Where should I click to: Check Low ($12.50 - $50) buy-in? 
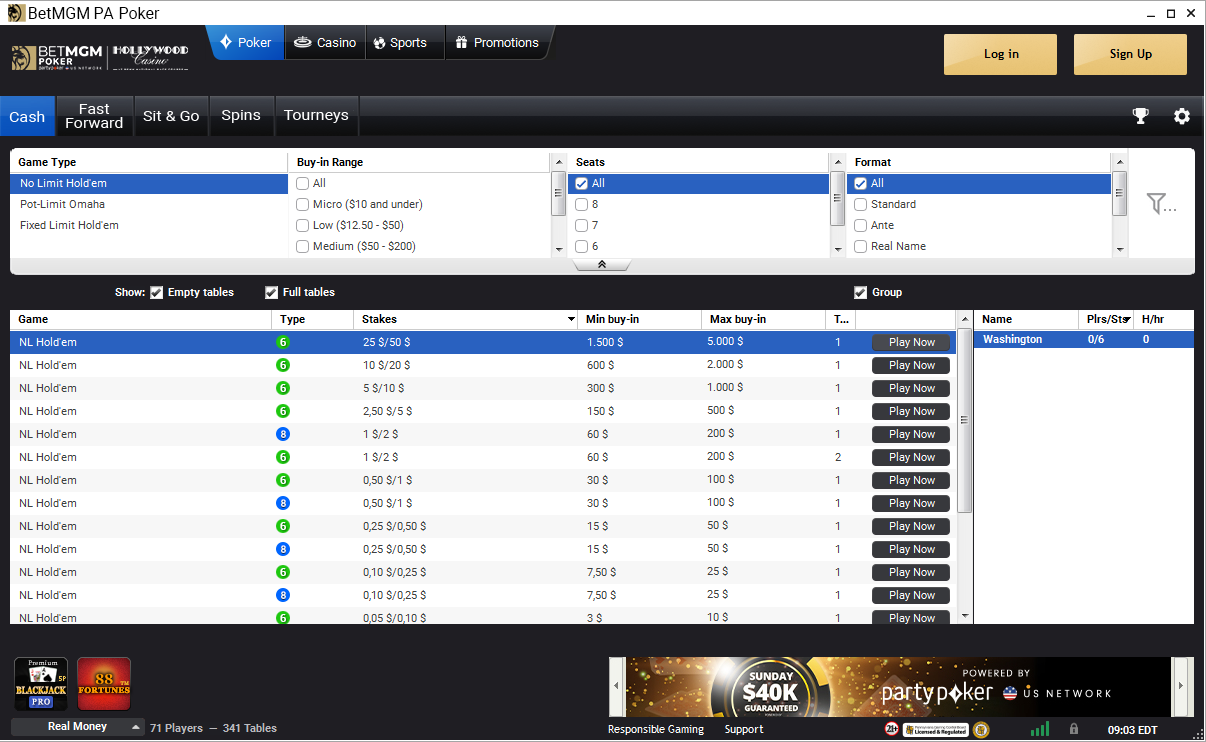(303, 225)
